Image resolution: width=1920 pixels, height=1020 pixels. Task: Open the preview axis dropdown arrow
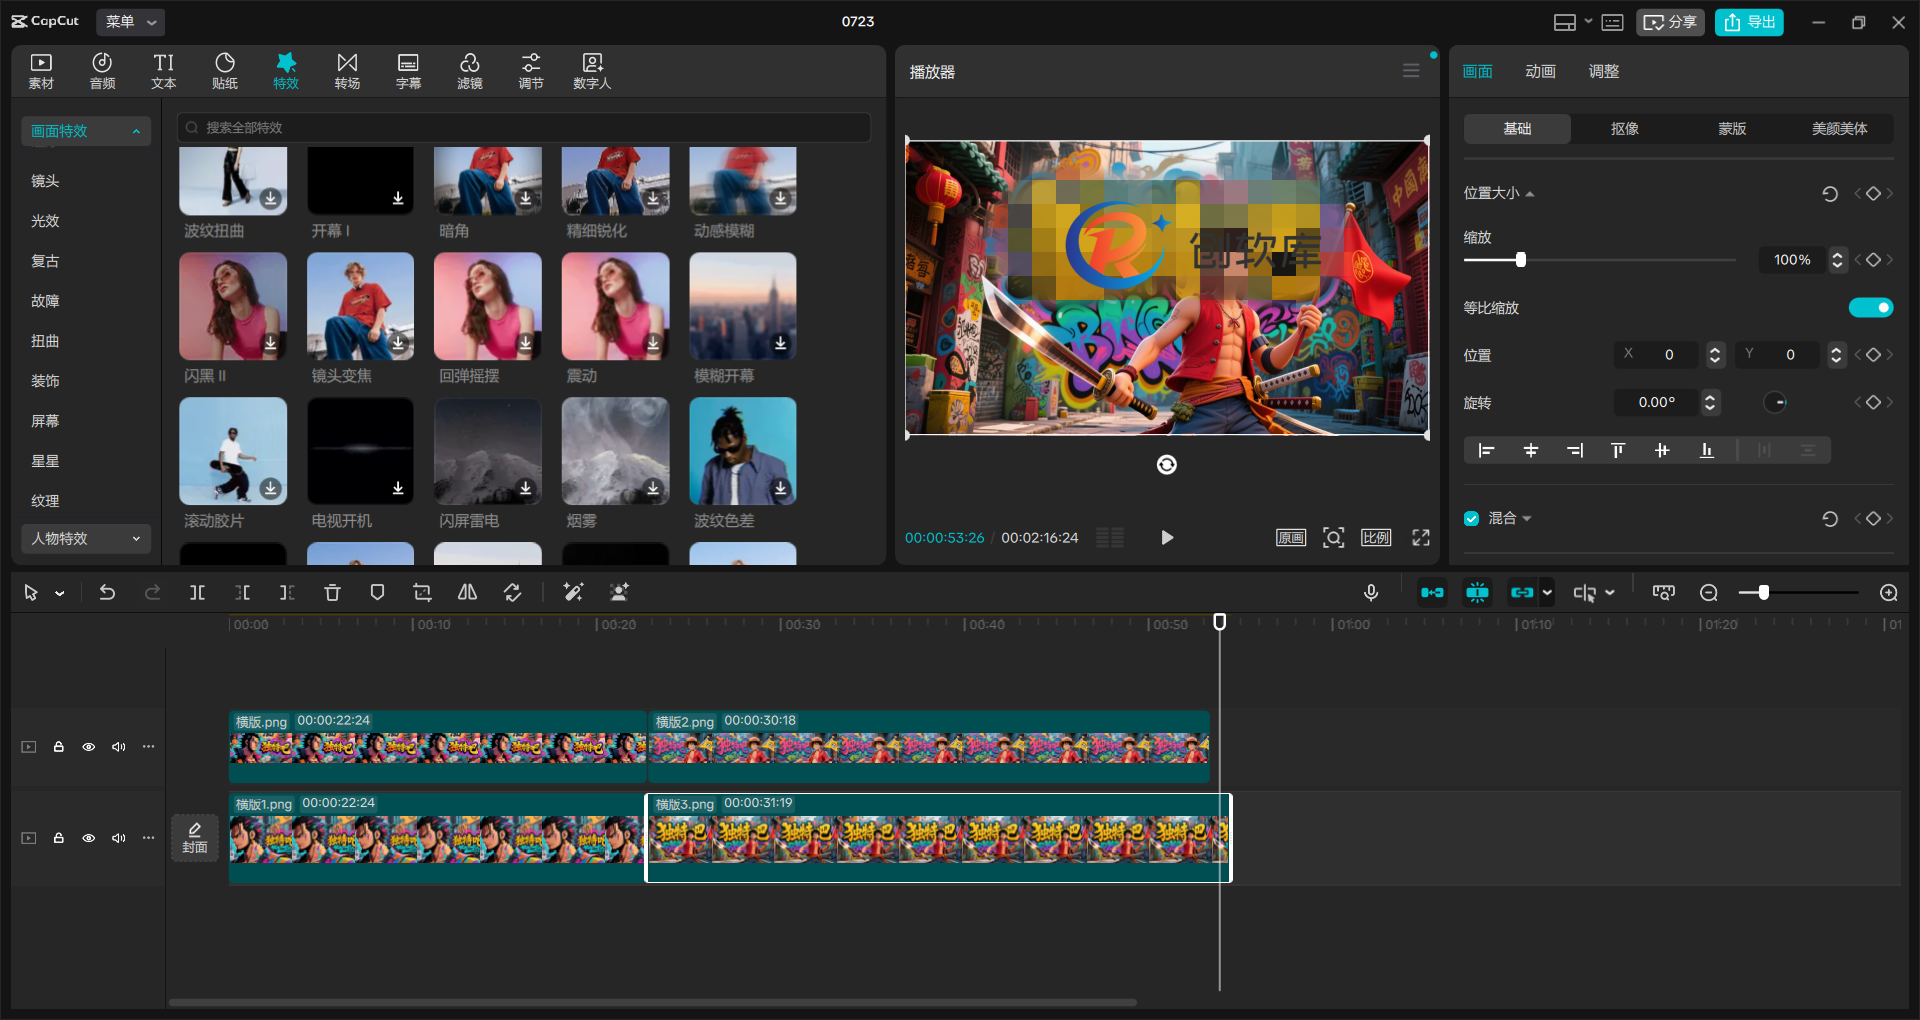click(1610, 593)
